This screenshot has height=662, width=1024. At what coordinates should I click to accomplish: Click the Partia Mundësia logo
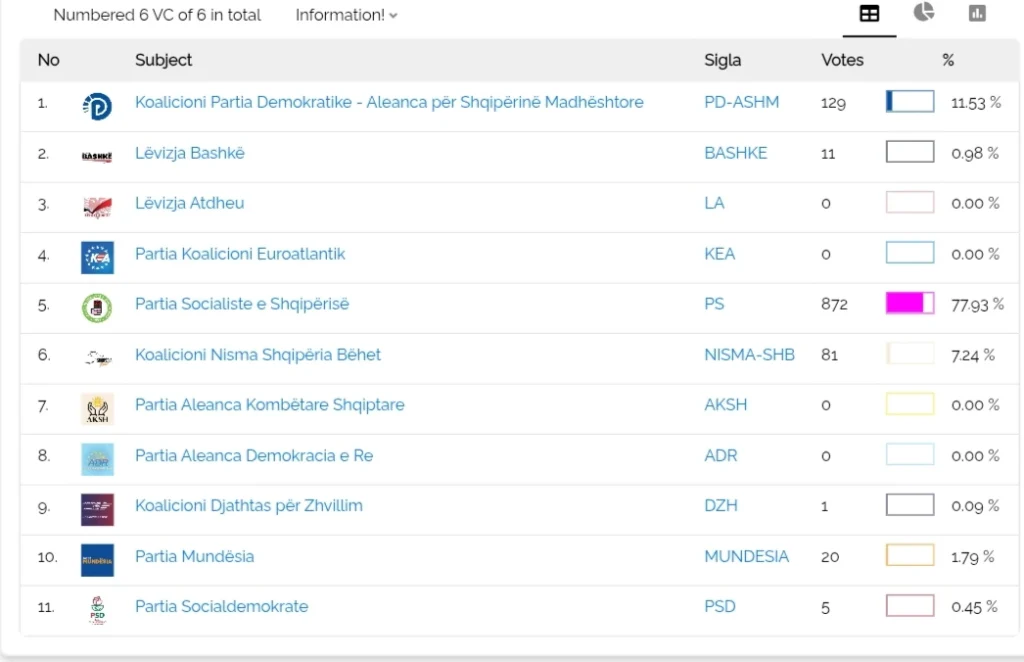(x=97, y=559)
